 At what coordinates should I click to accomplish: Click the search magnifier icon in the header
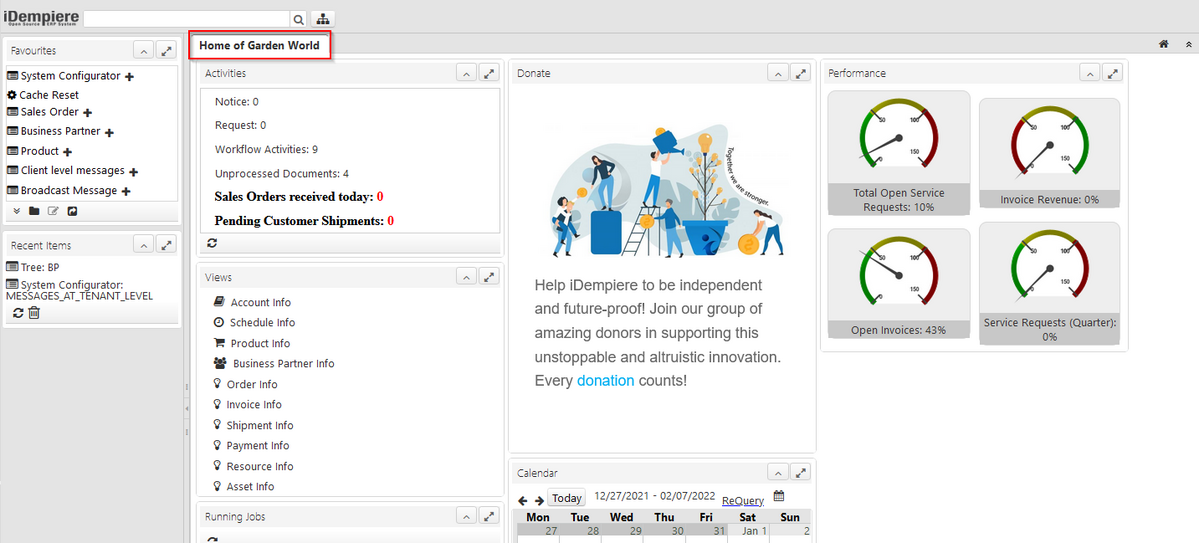[298, 19]
